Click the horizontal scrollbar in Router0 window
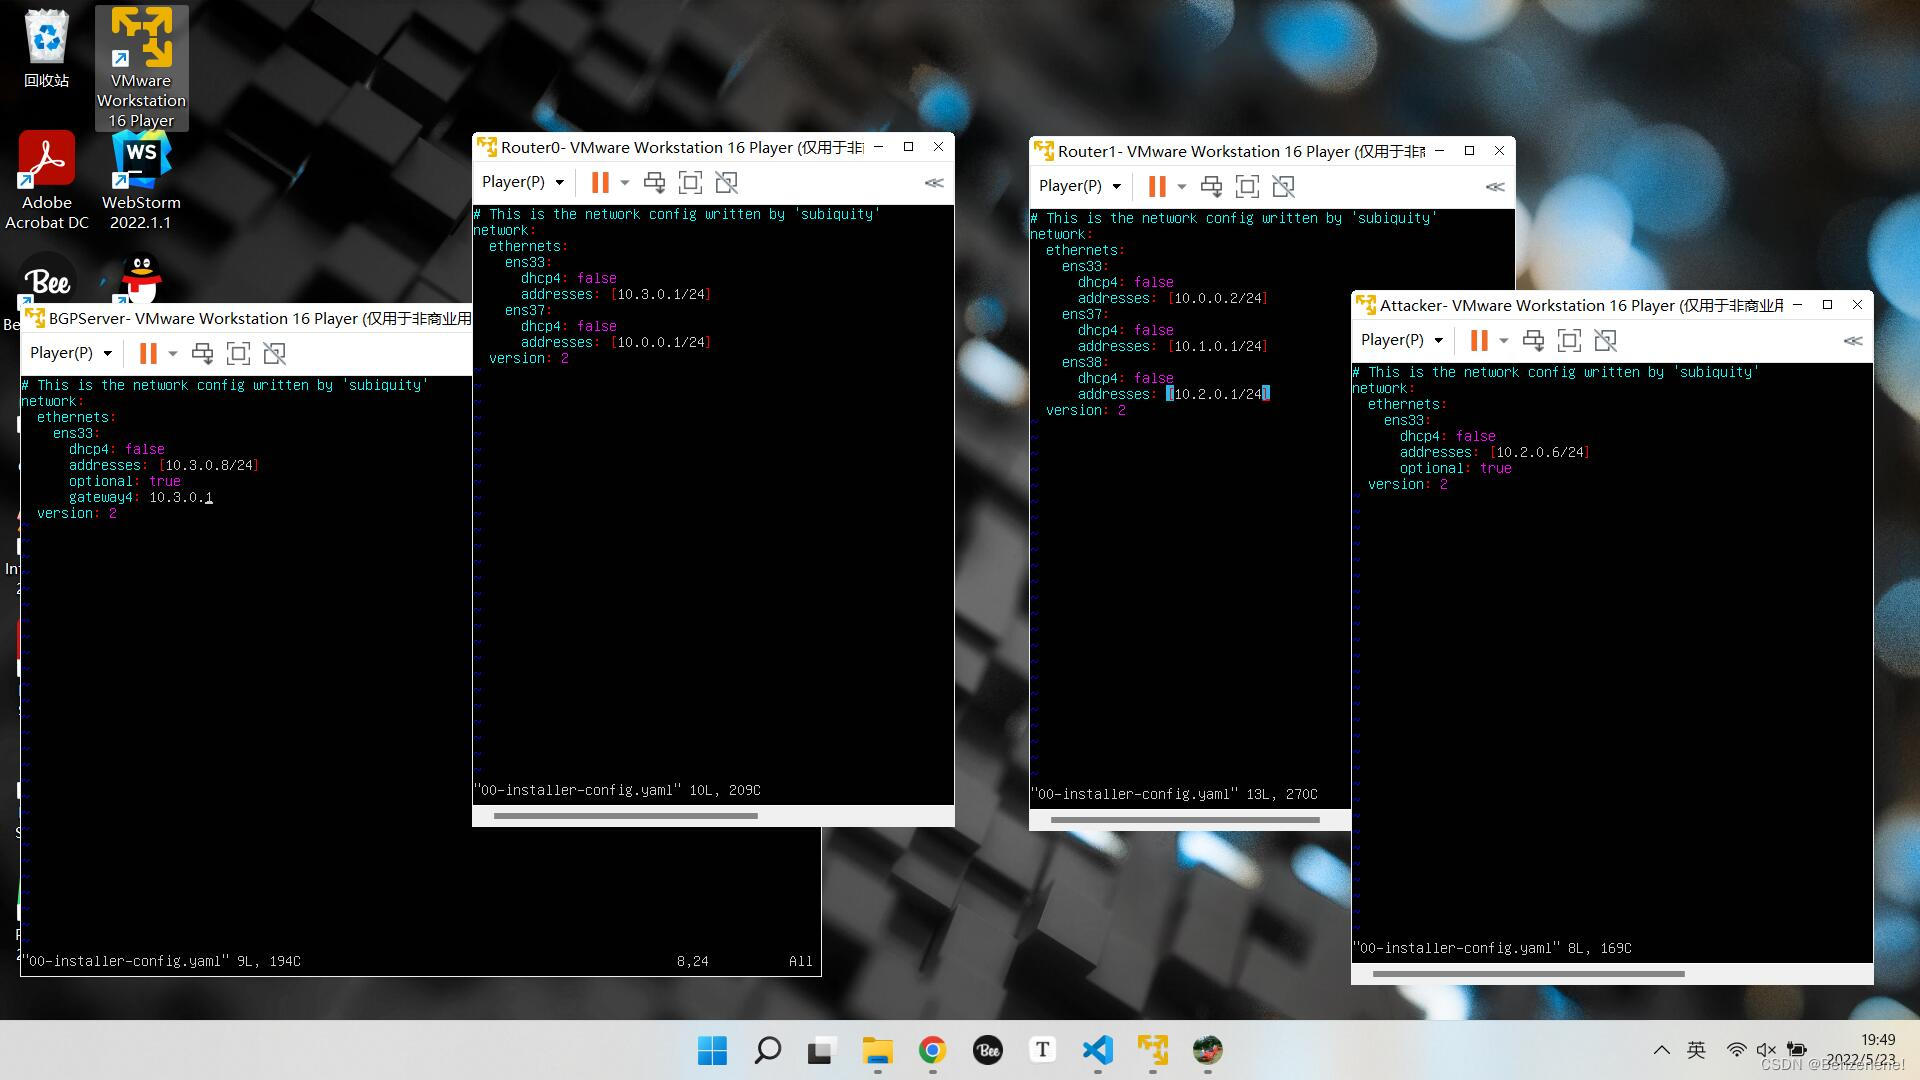 [x=625, y=816]
